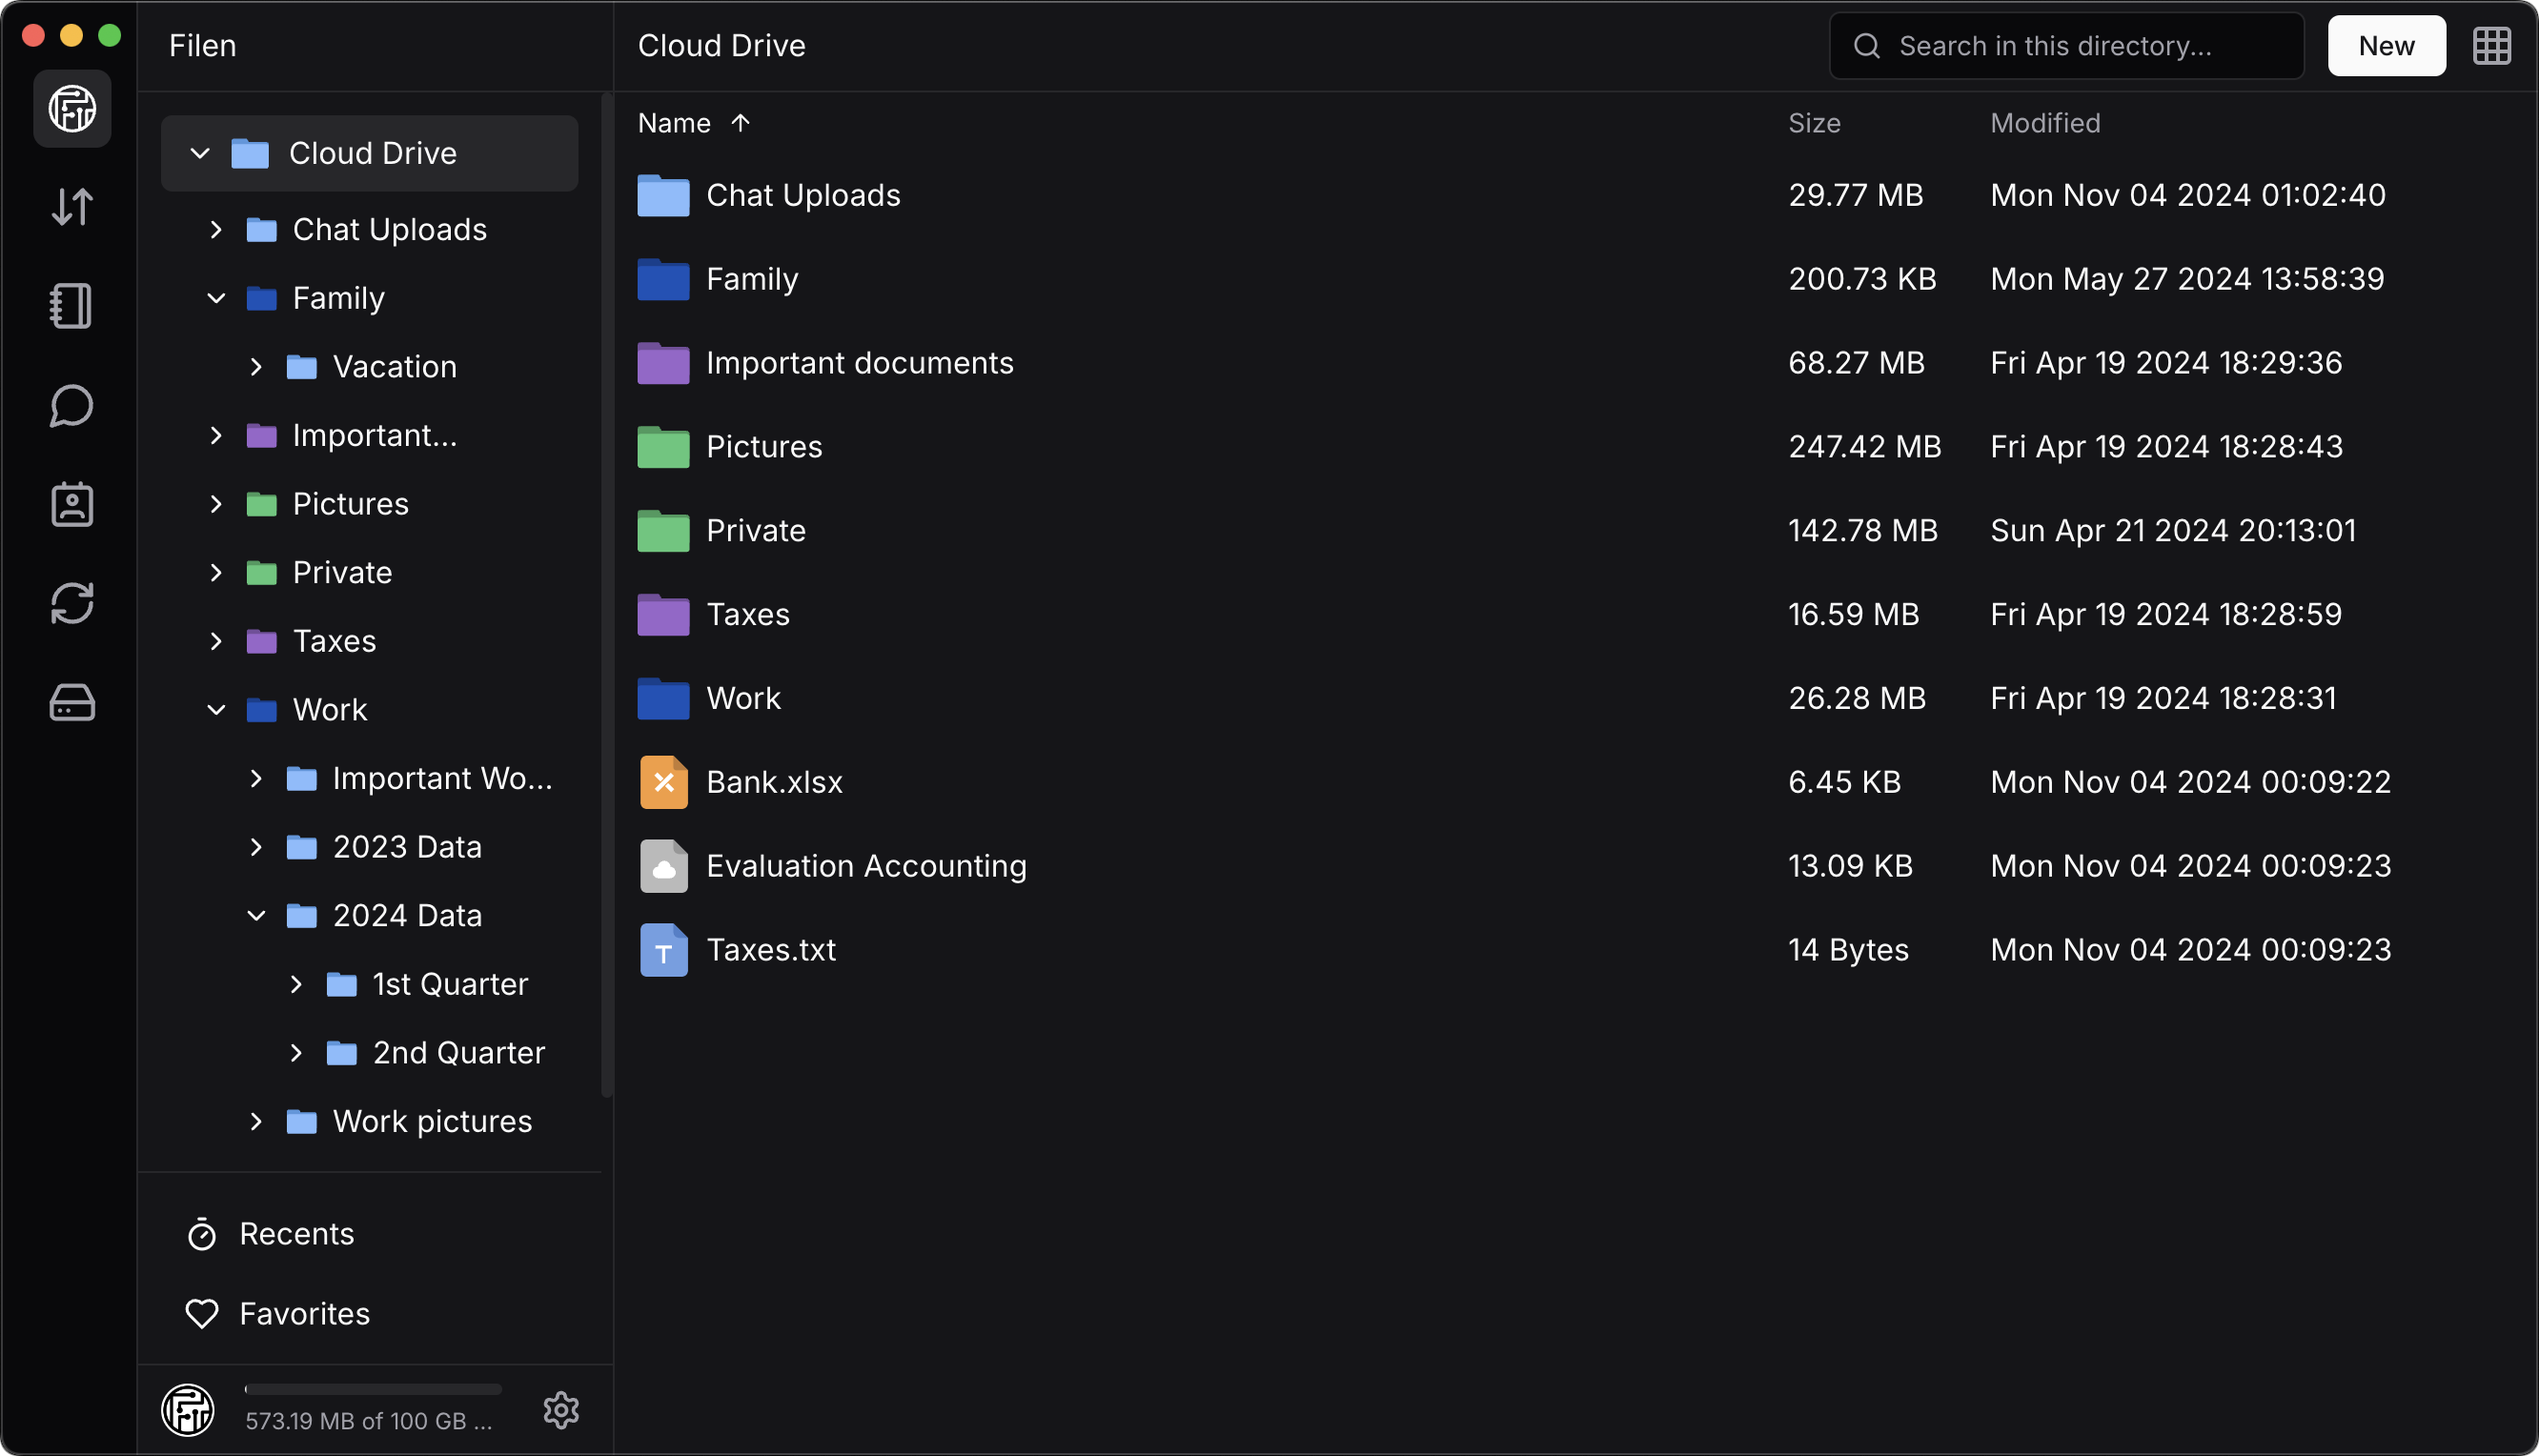Viewport: 2539px width, 1456px height.
Task: Click the search directory field
Action: [2064, 45]
